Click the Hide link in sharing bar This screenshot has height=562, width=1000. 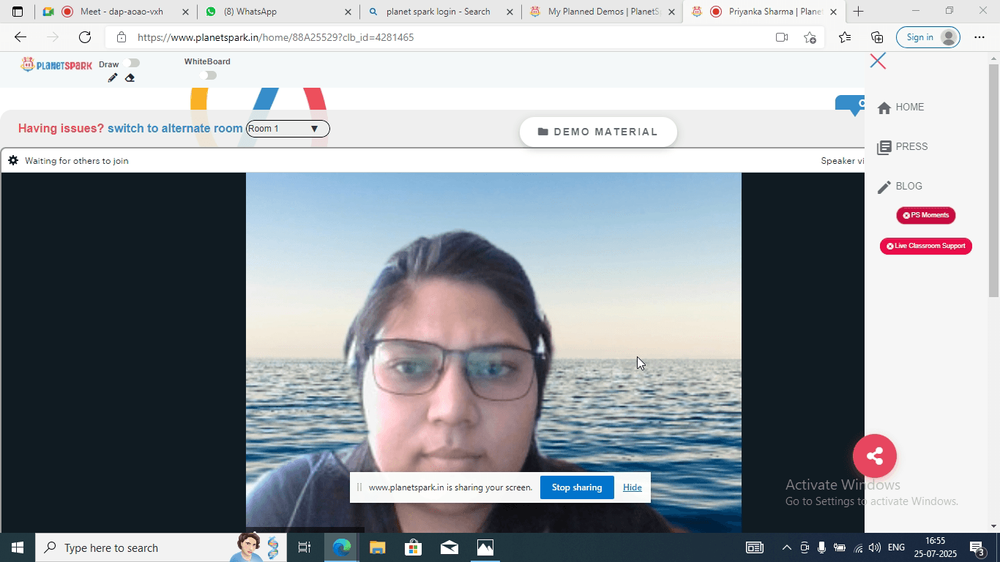click(632, 487)
